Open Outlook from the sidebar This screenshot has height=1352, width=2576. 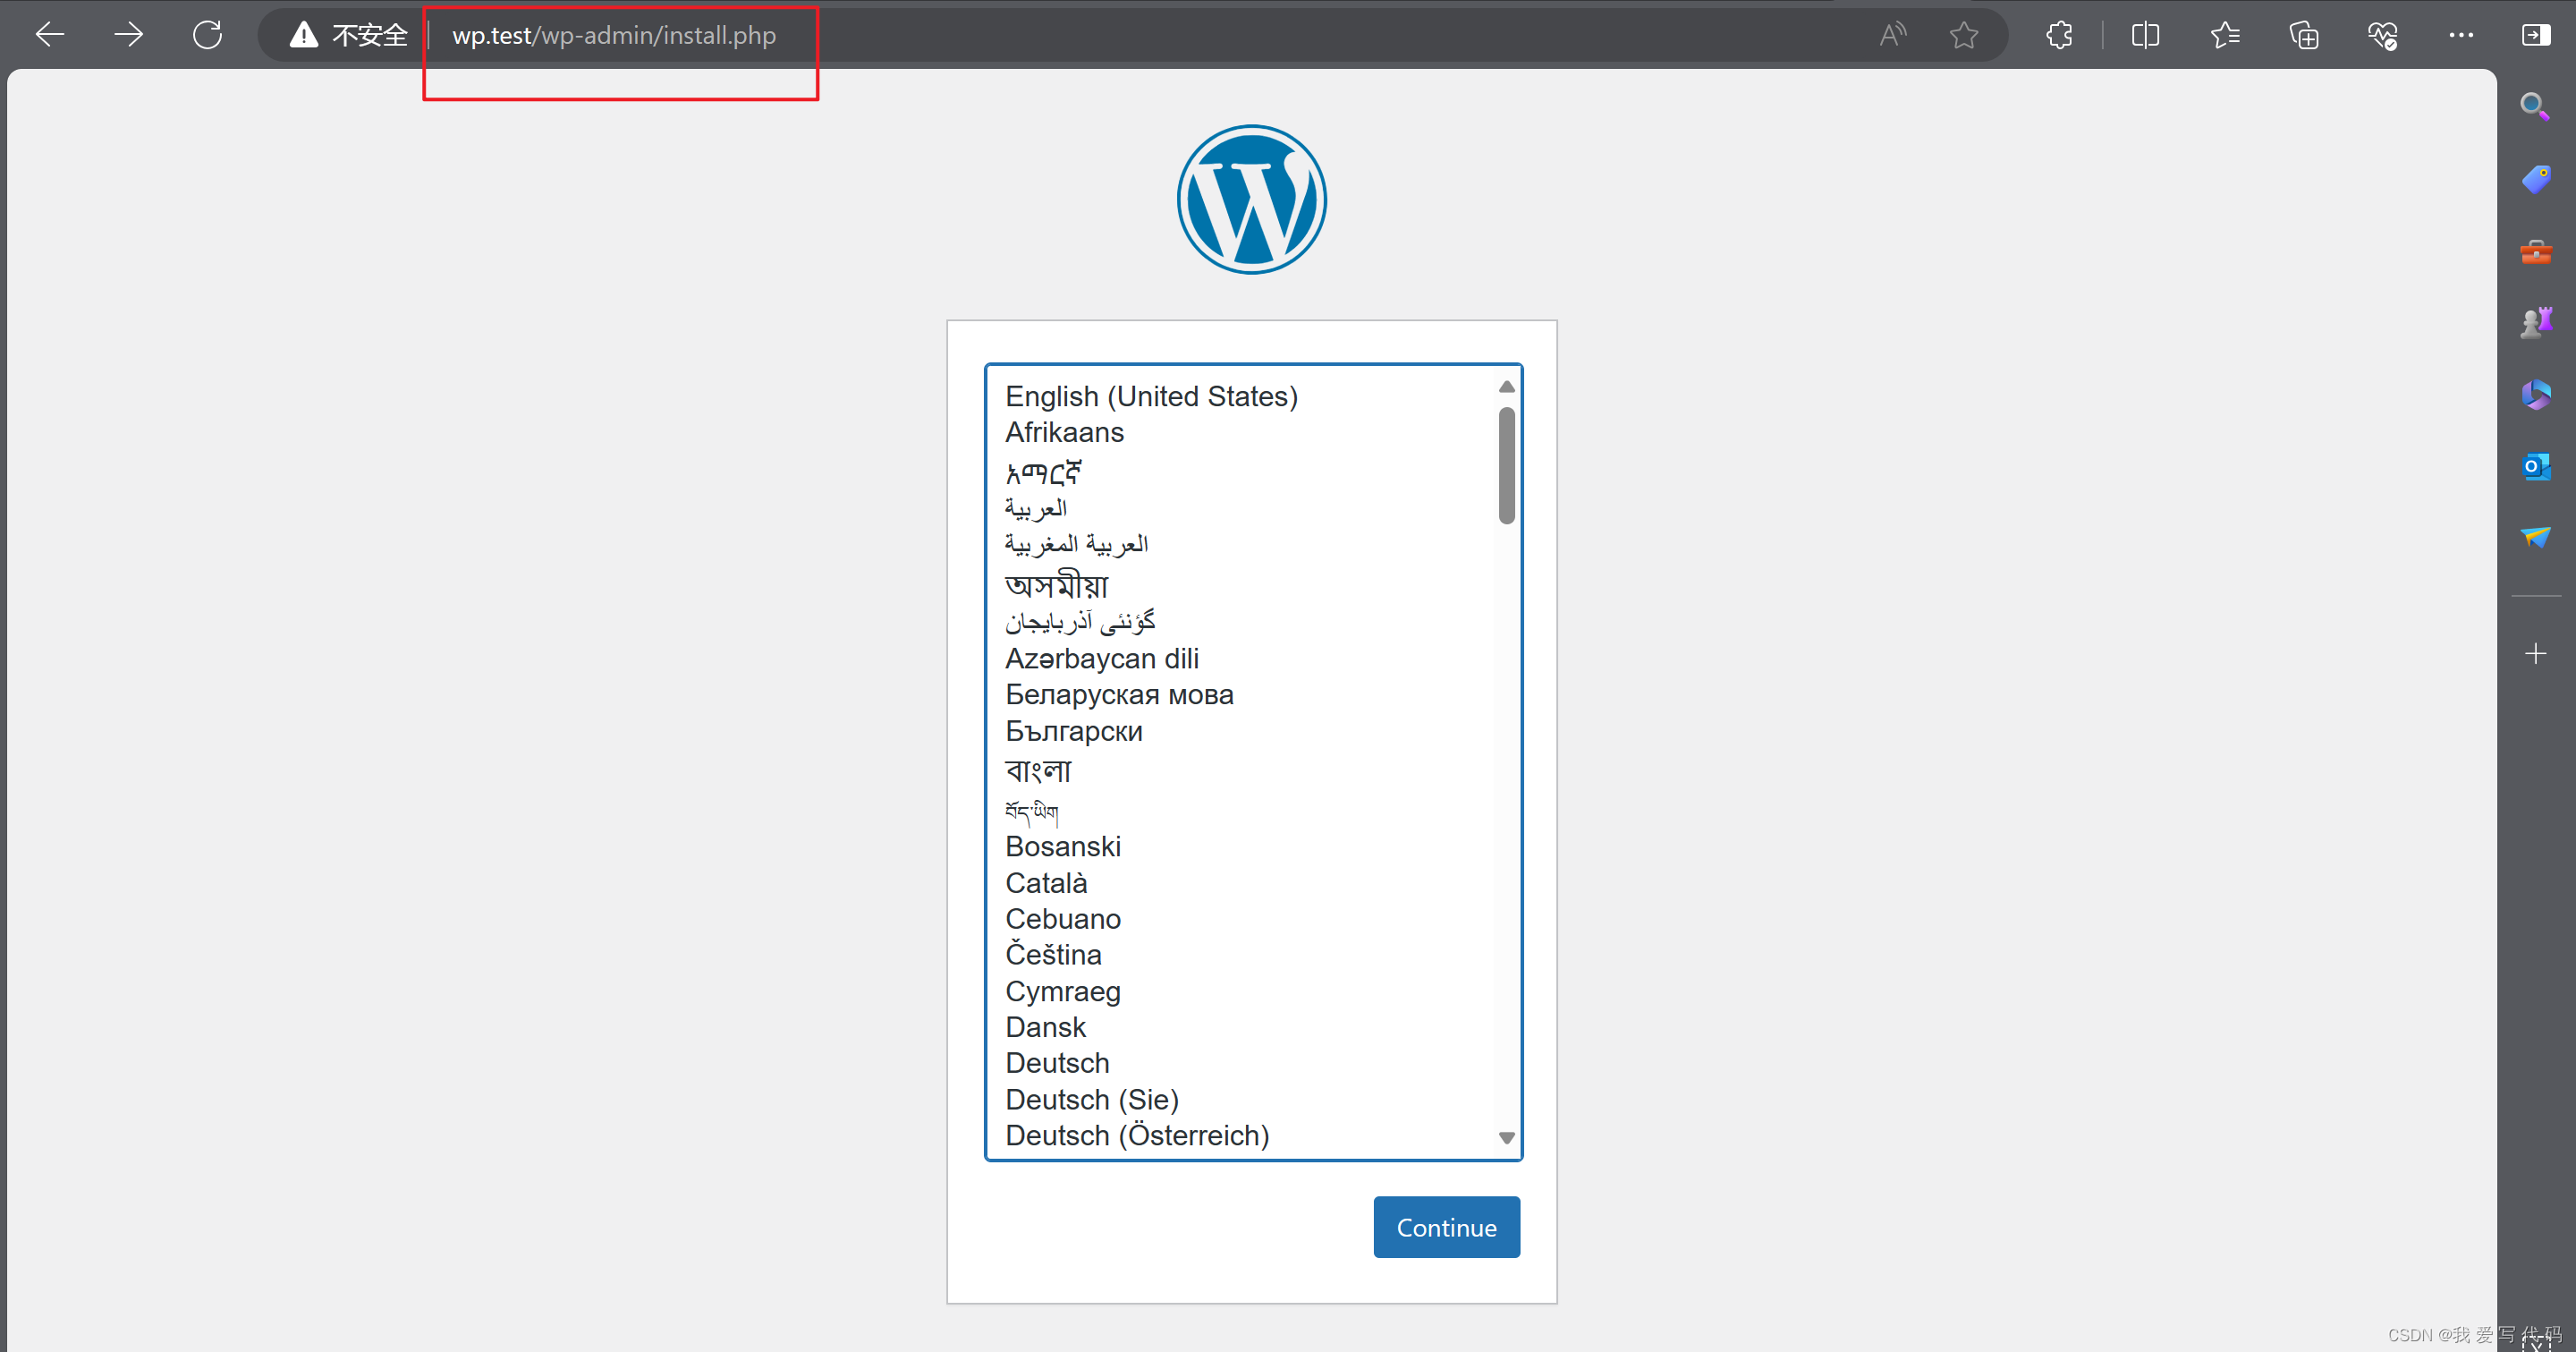coord(2537,466)
